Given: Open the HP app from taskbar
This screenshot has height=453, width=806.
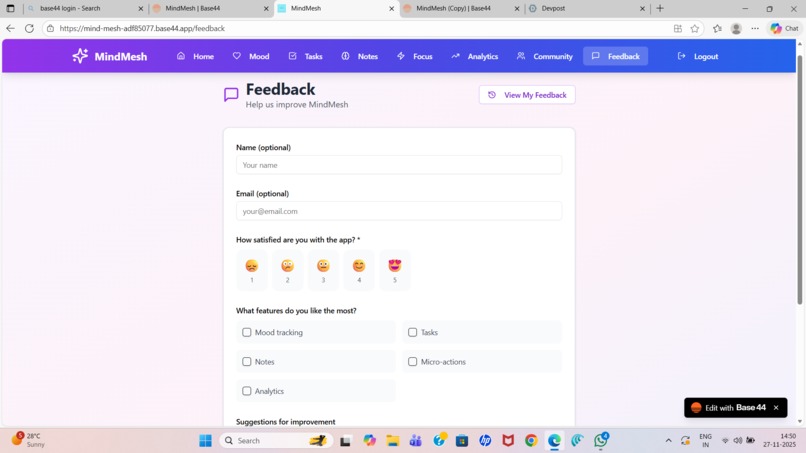Looking at the screenshot, I should coord(485,441).
